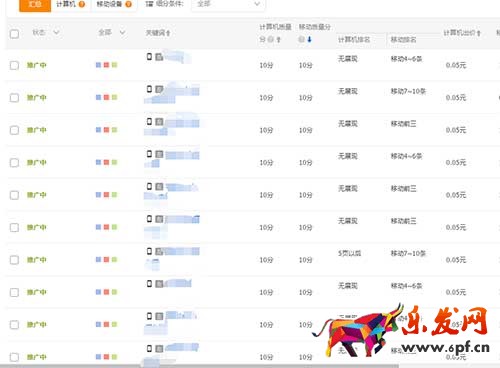Click the blue square in first keyword row

pos(98,65)
